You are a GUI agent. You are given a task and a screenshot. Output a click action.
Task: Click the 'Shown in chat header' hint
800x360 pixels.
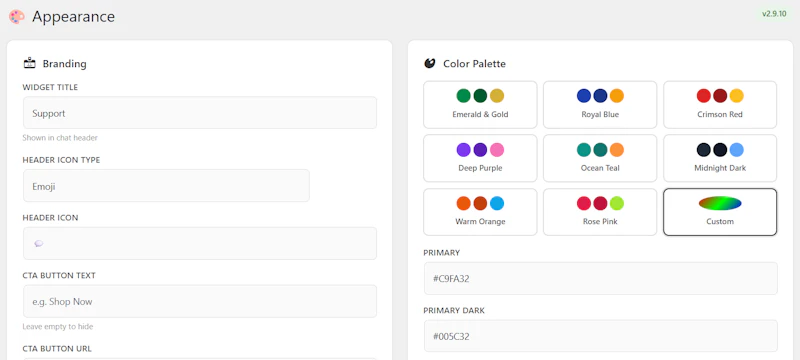[x=60, y=138]
